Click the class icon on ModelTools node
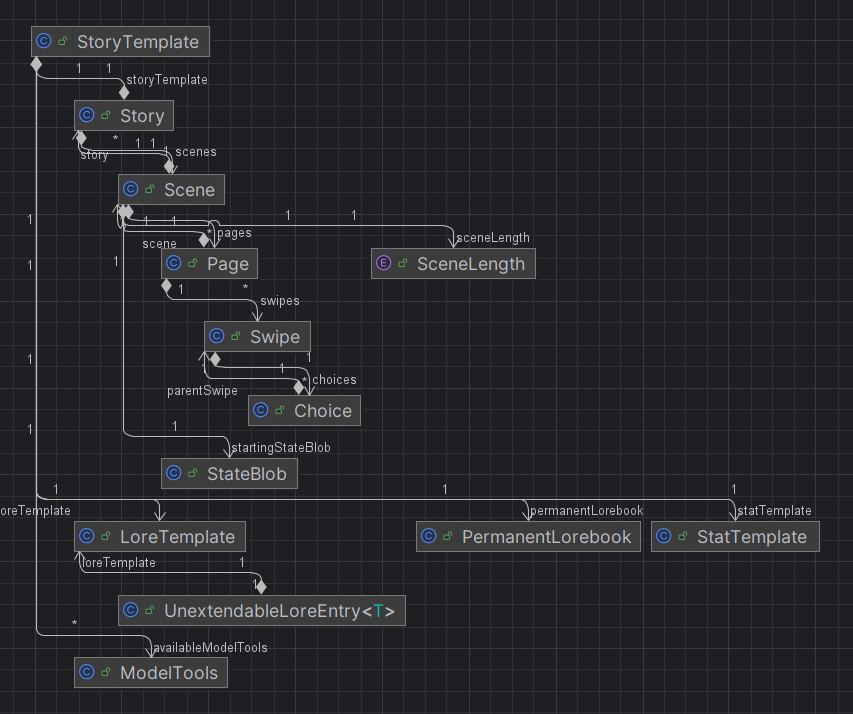 (86, 673)
